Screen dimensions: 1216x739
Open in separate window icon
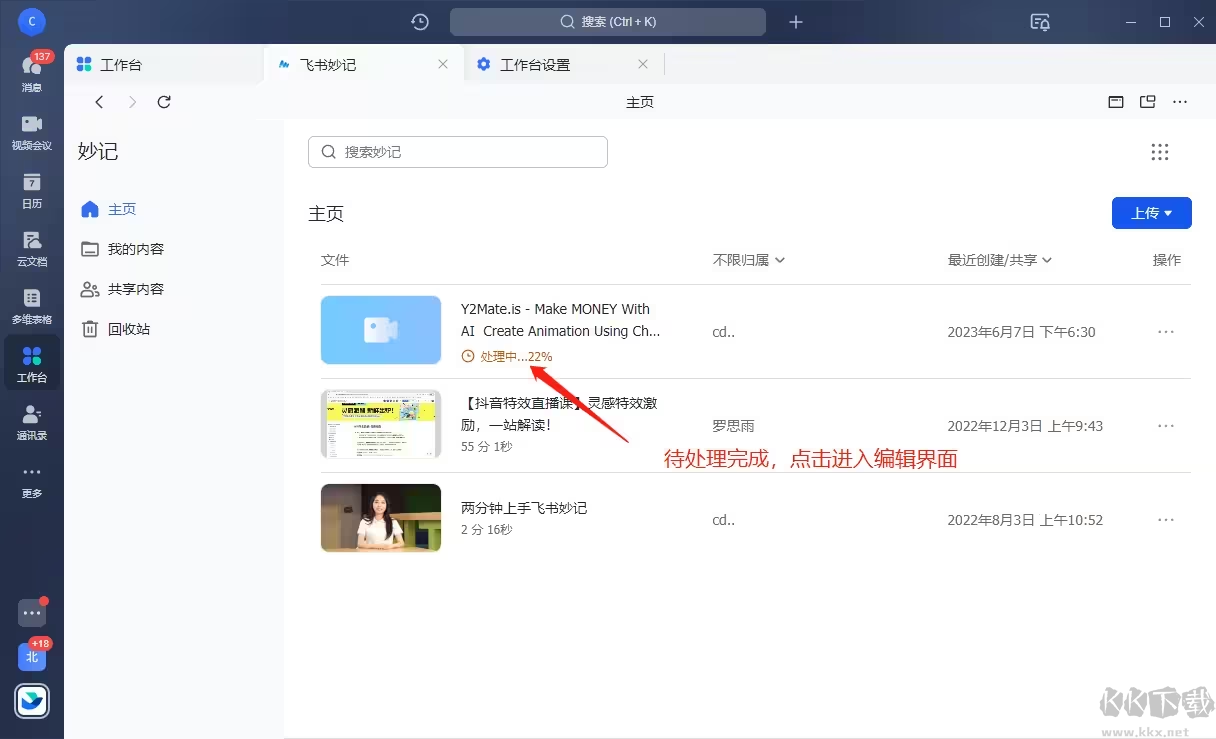coord(1148,102)
